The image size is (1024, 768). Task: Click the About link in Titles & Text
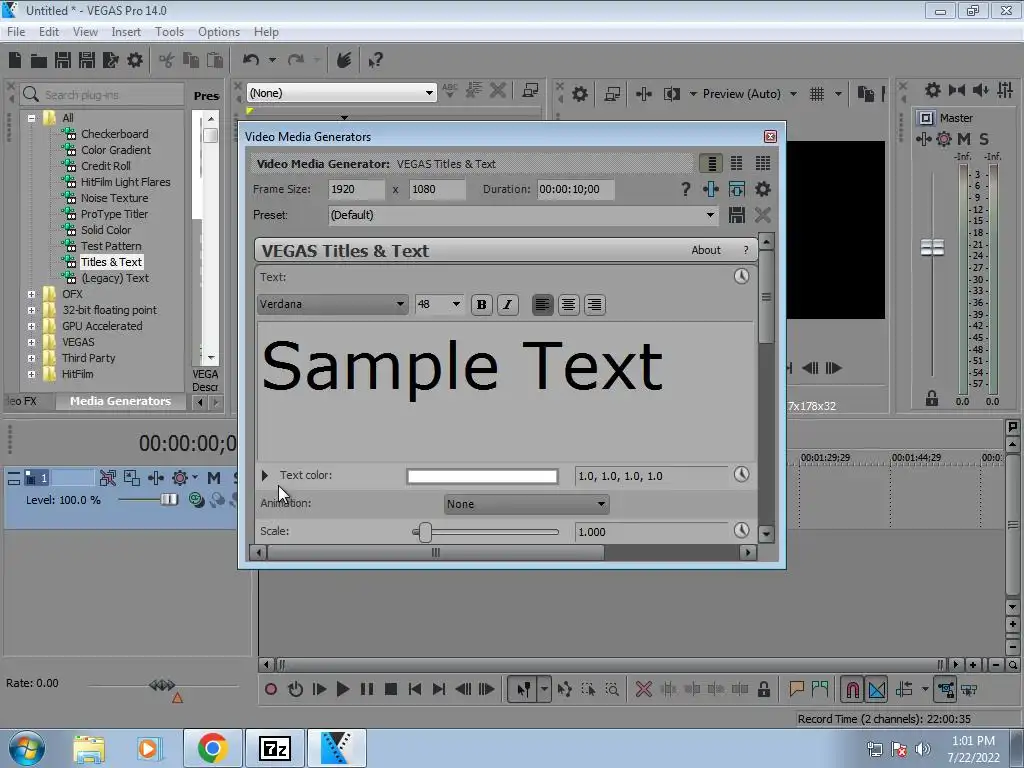tap(706, 250)
